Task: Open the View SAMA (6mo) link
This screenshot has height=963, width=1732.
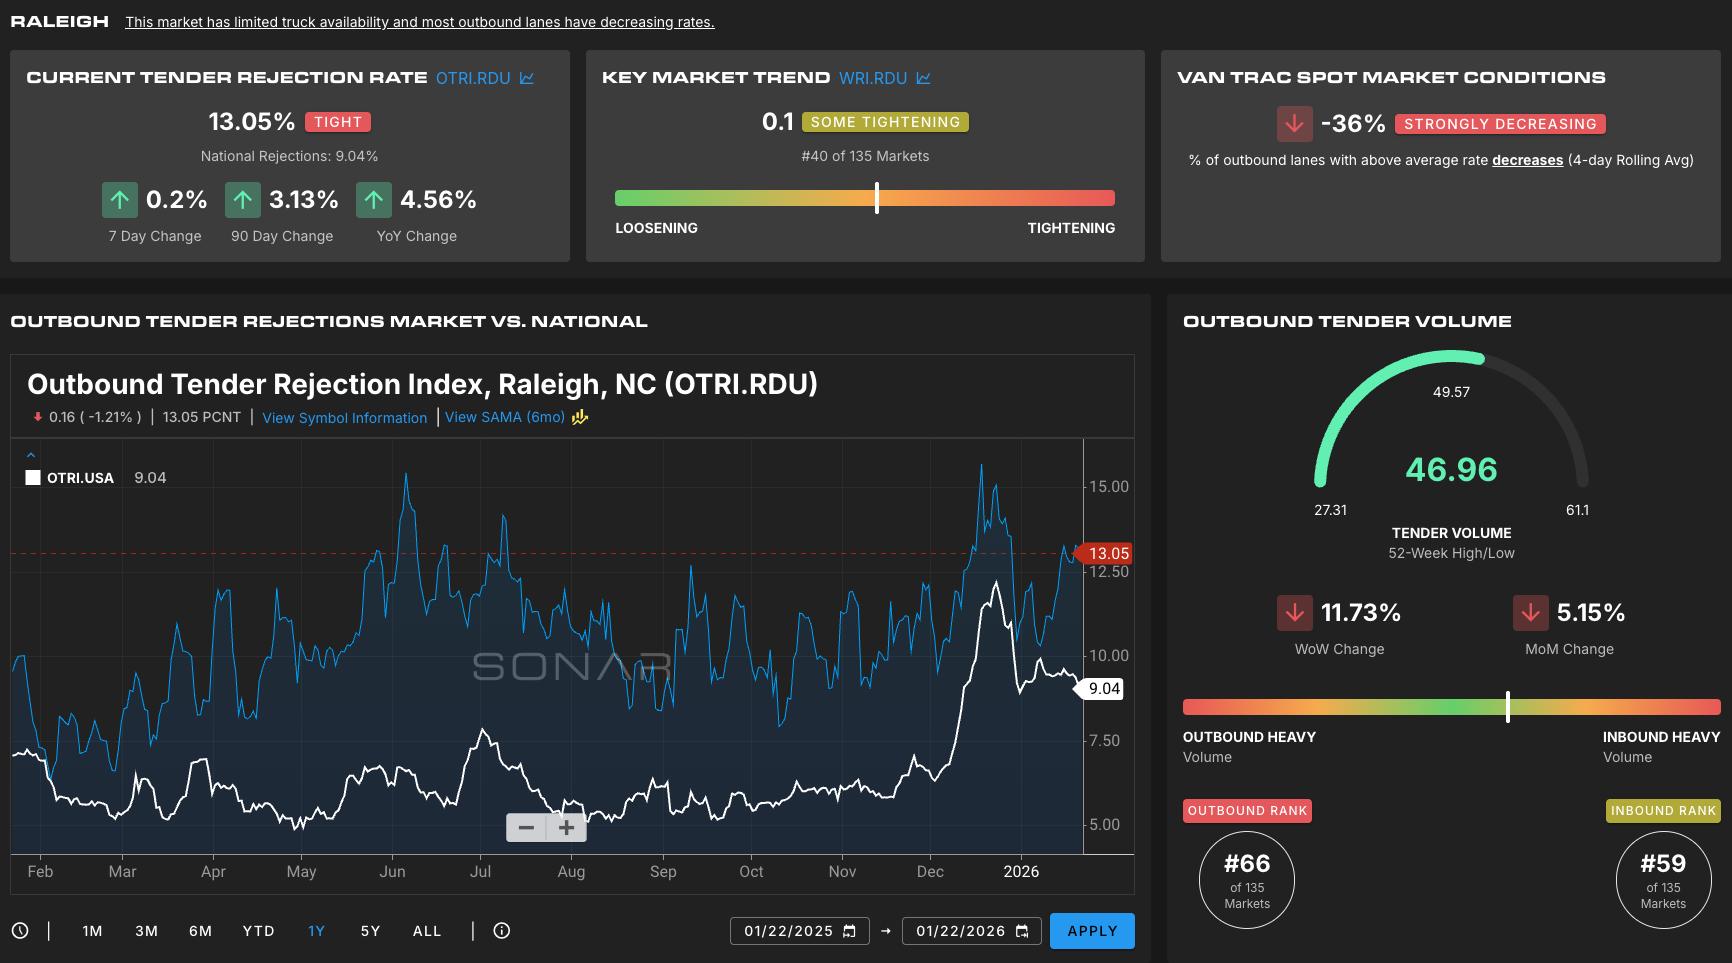Action: coord(504,417)
